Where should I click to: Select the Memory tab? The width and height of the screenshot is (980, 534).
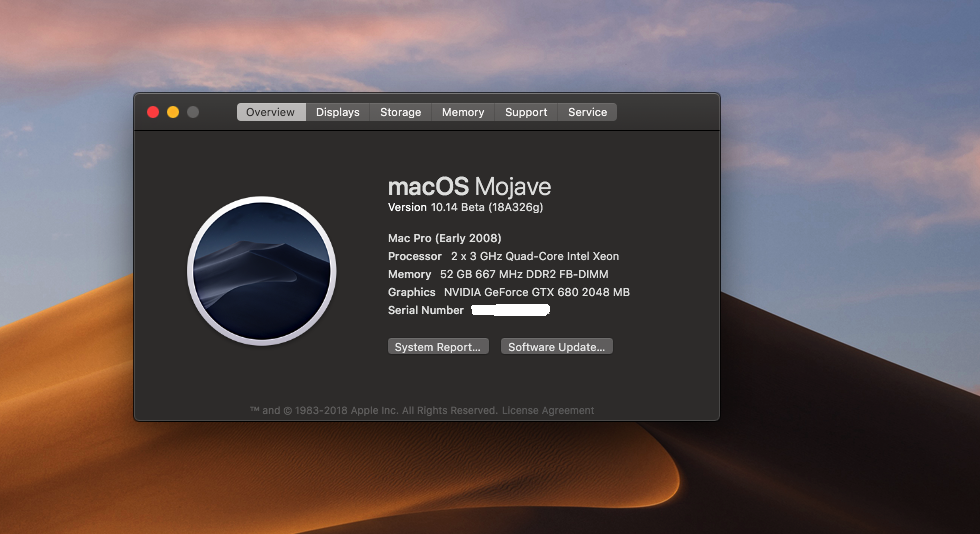coord(463,112)
